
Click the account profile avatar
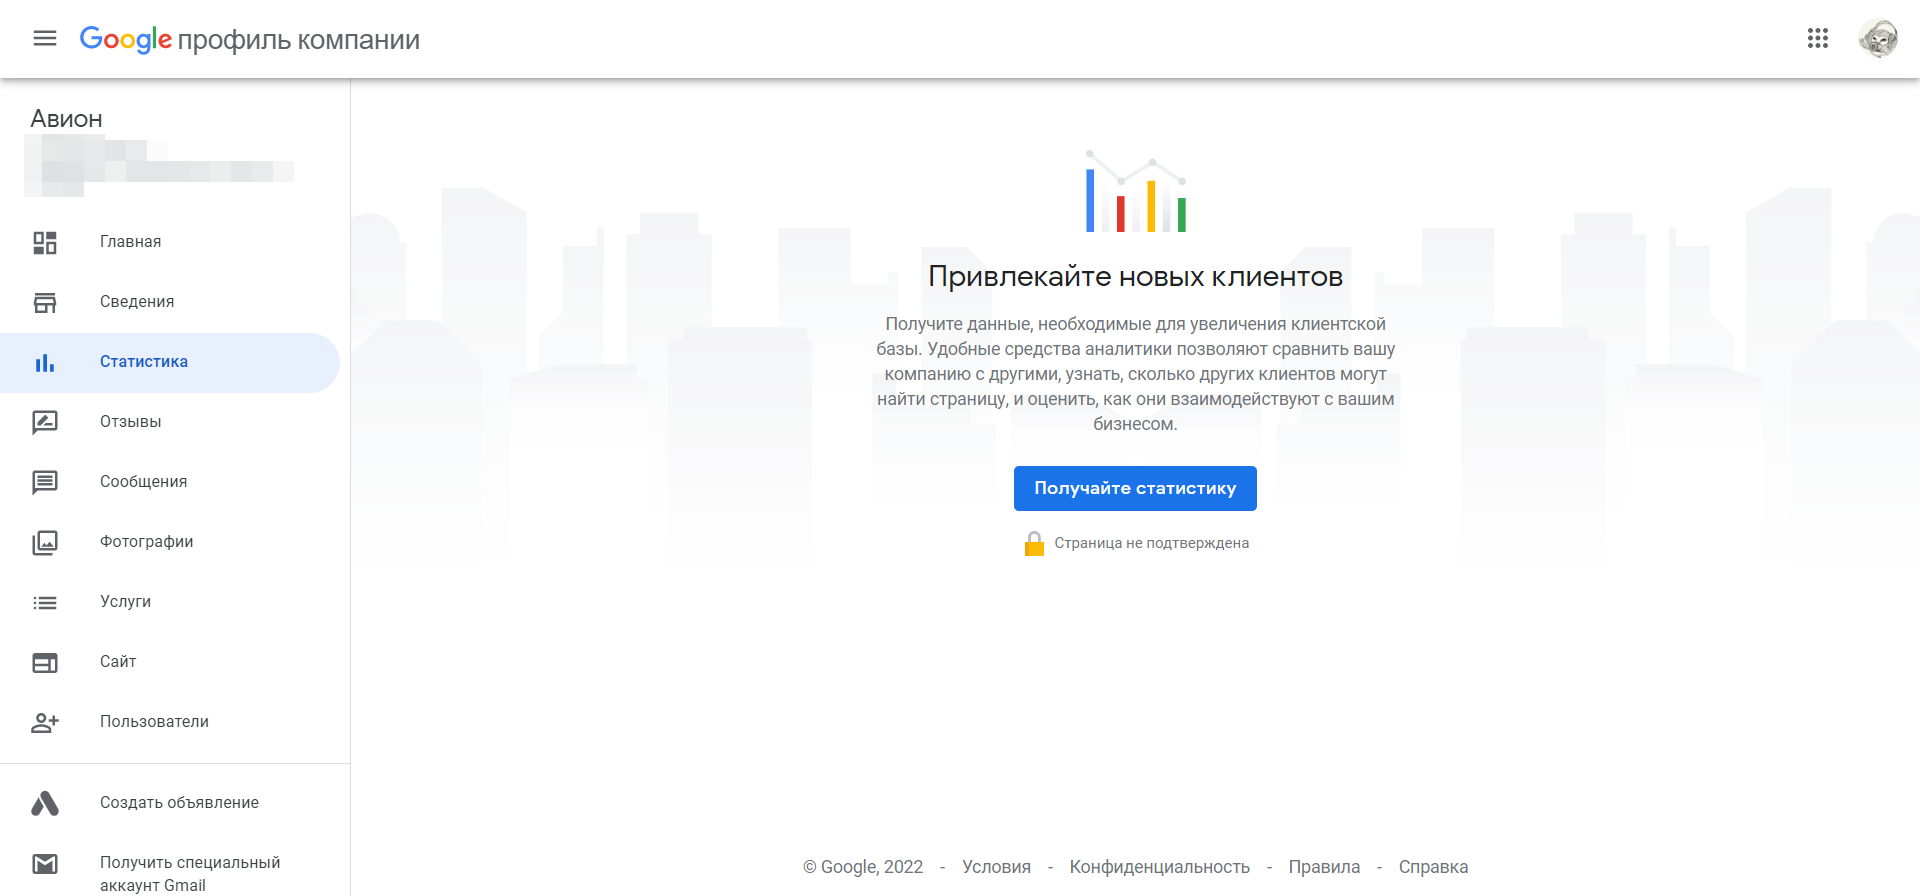(x=1877, y=39)
